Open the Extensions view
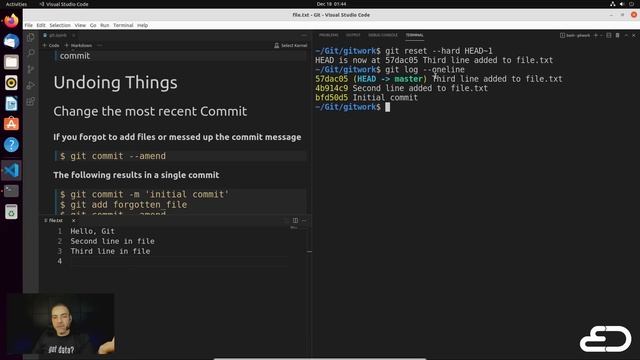This screenshot has width=640, height=360. point(31,101)
